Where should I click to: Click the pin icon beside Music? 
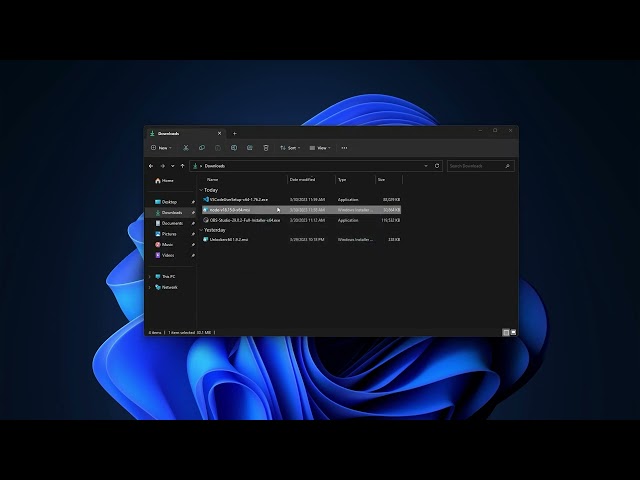click(193, 244)
